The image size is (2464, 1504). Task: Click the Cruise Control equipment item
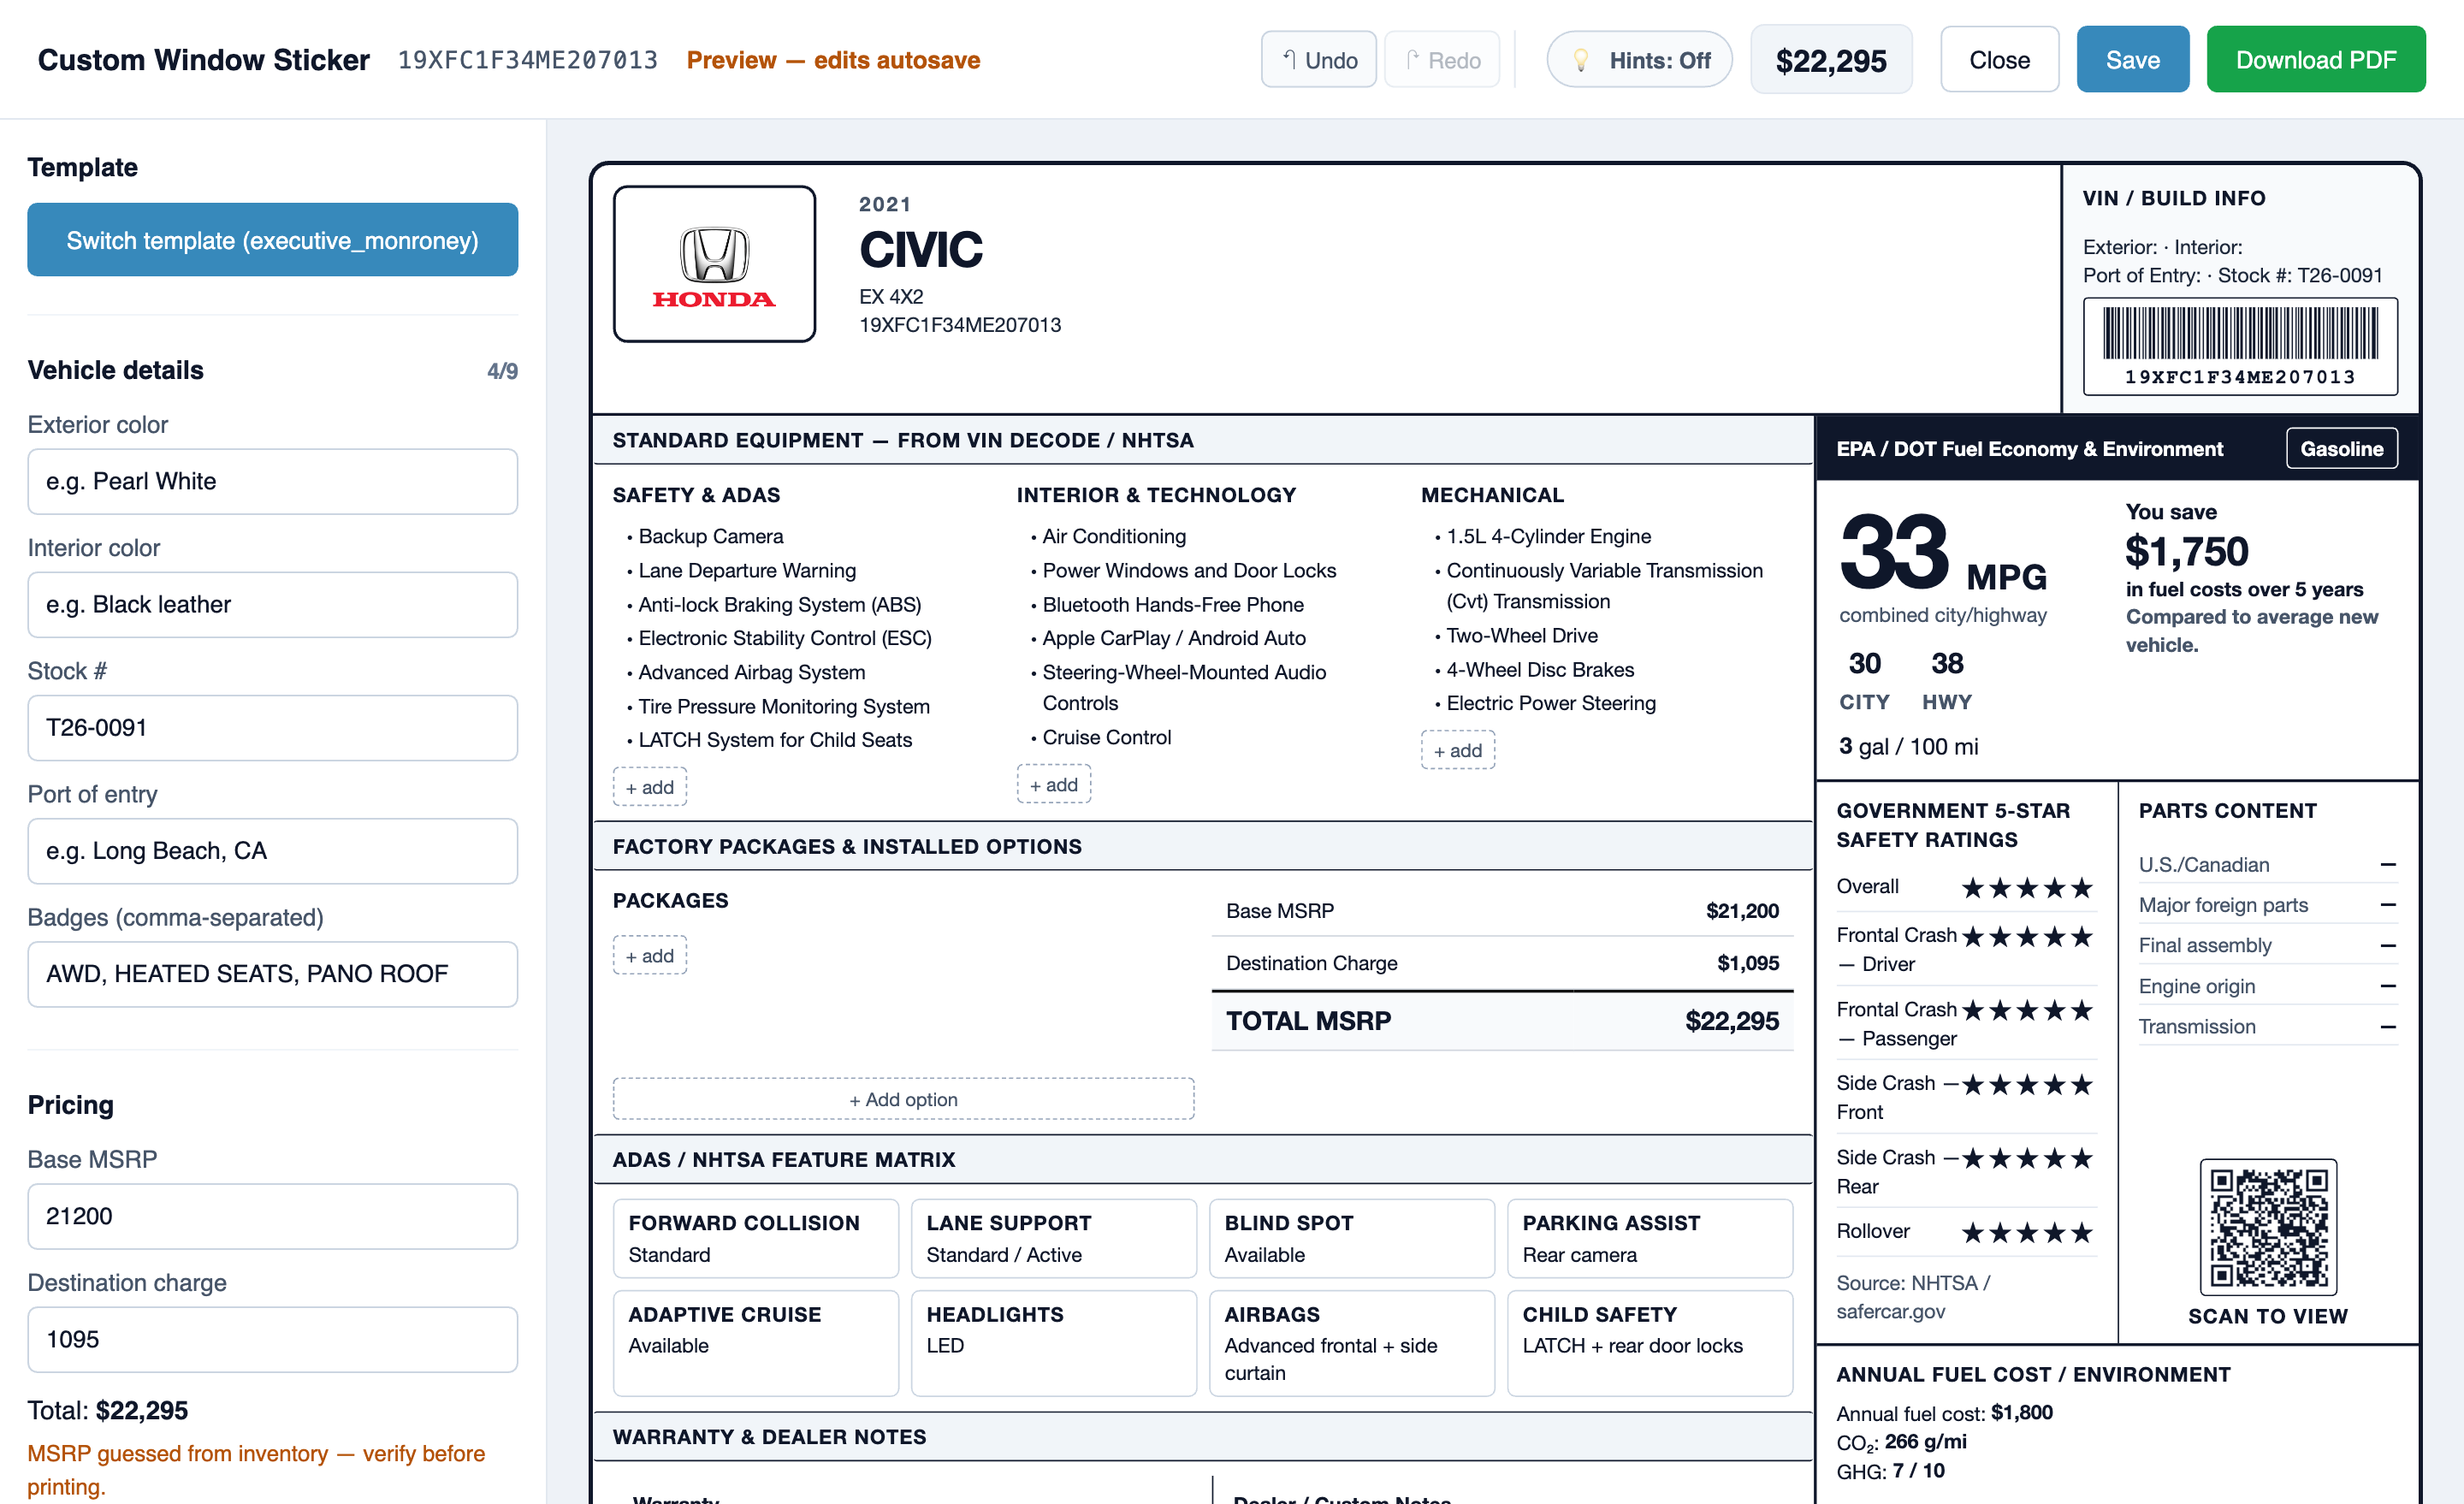[x=1106, y=737]
